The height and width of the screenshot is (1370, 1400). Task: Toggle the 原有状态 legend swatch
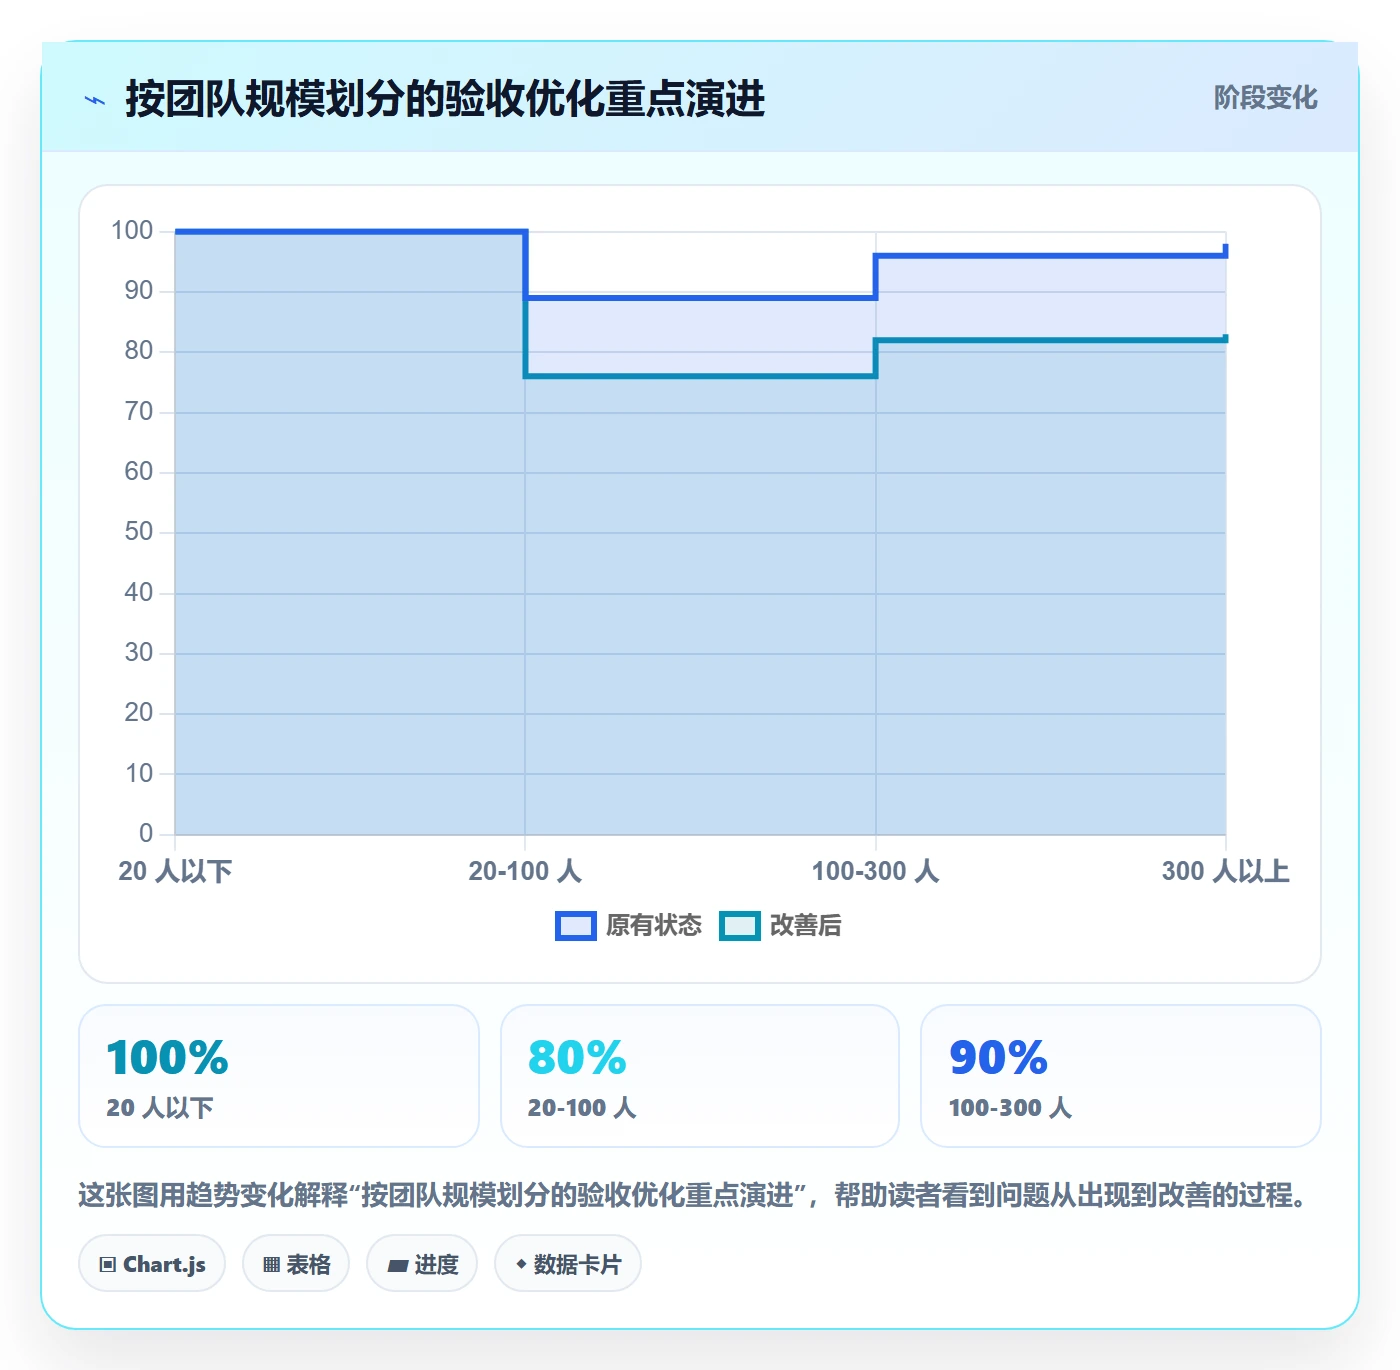click(576, 926)
